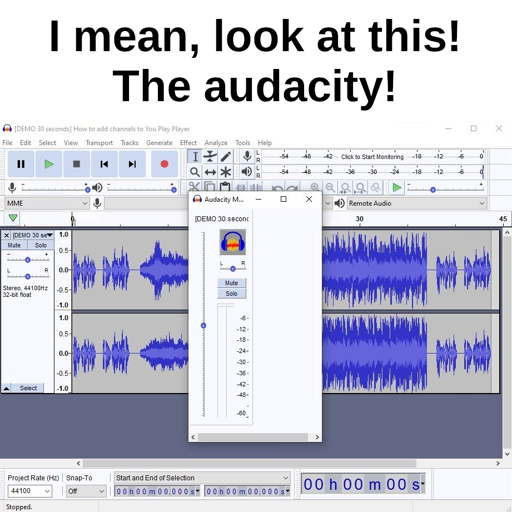Screen dimensions: 512x512
Task: Open Start and End of Selection dropdown
Action: click(202, 478)
